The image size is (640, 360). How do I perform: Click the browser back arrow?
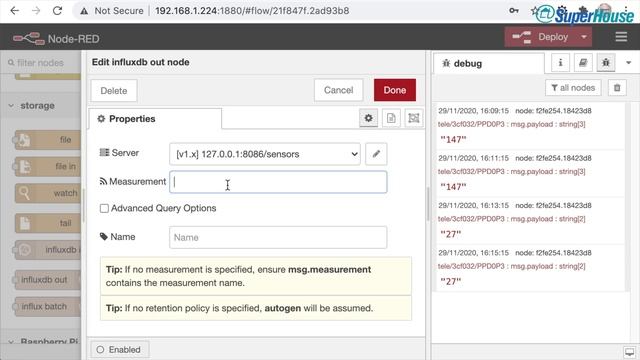(15, 11)
